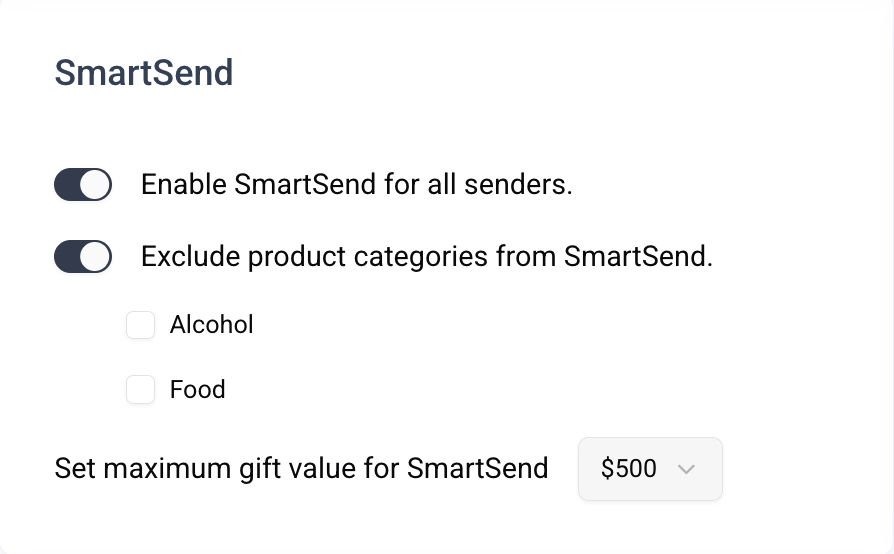Toggle the Enable SmartSend for all senders switch
894x554 pixels.
click(x=83, y=185)
